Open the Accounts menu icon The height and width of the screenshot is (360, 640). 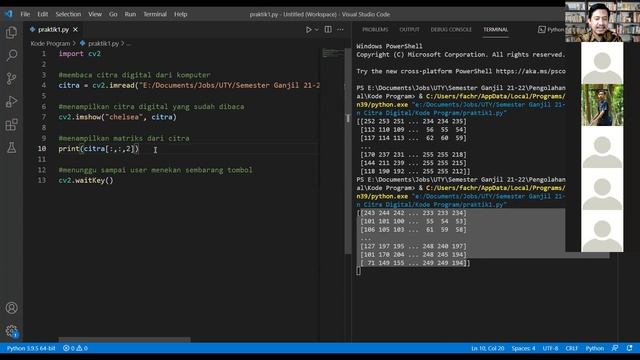pos(11,308)
